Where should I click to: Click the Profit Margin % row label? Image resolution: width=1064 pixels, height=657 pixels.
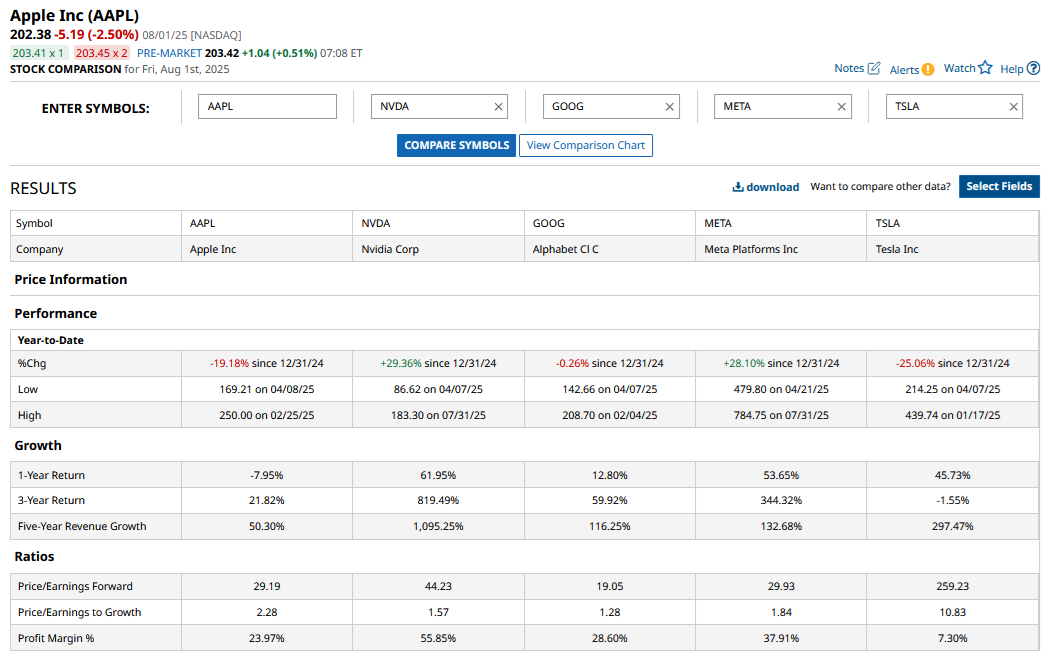pyautogui.click(x=56, y=638)
